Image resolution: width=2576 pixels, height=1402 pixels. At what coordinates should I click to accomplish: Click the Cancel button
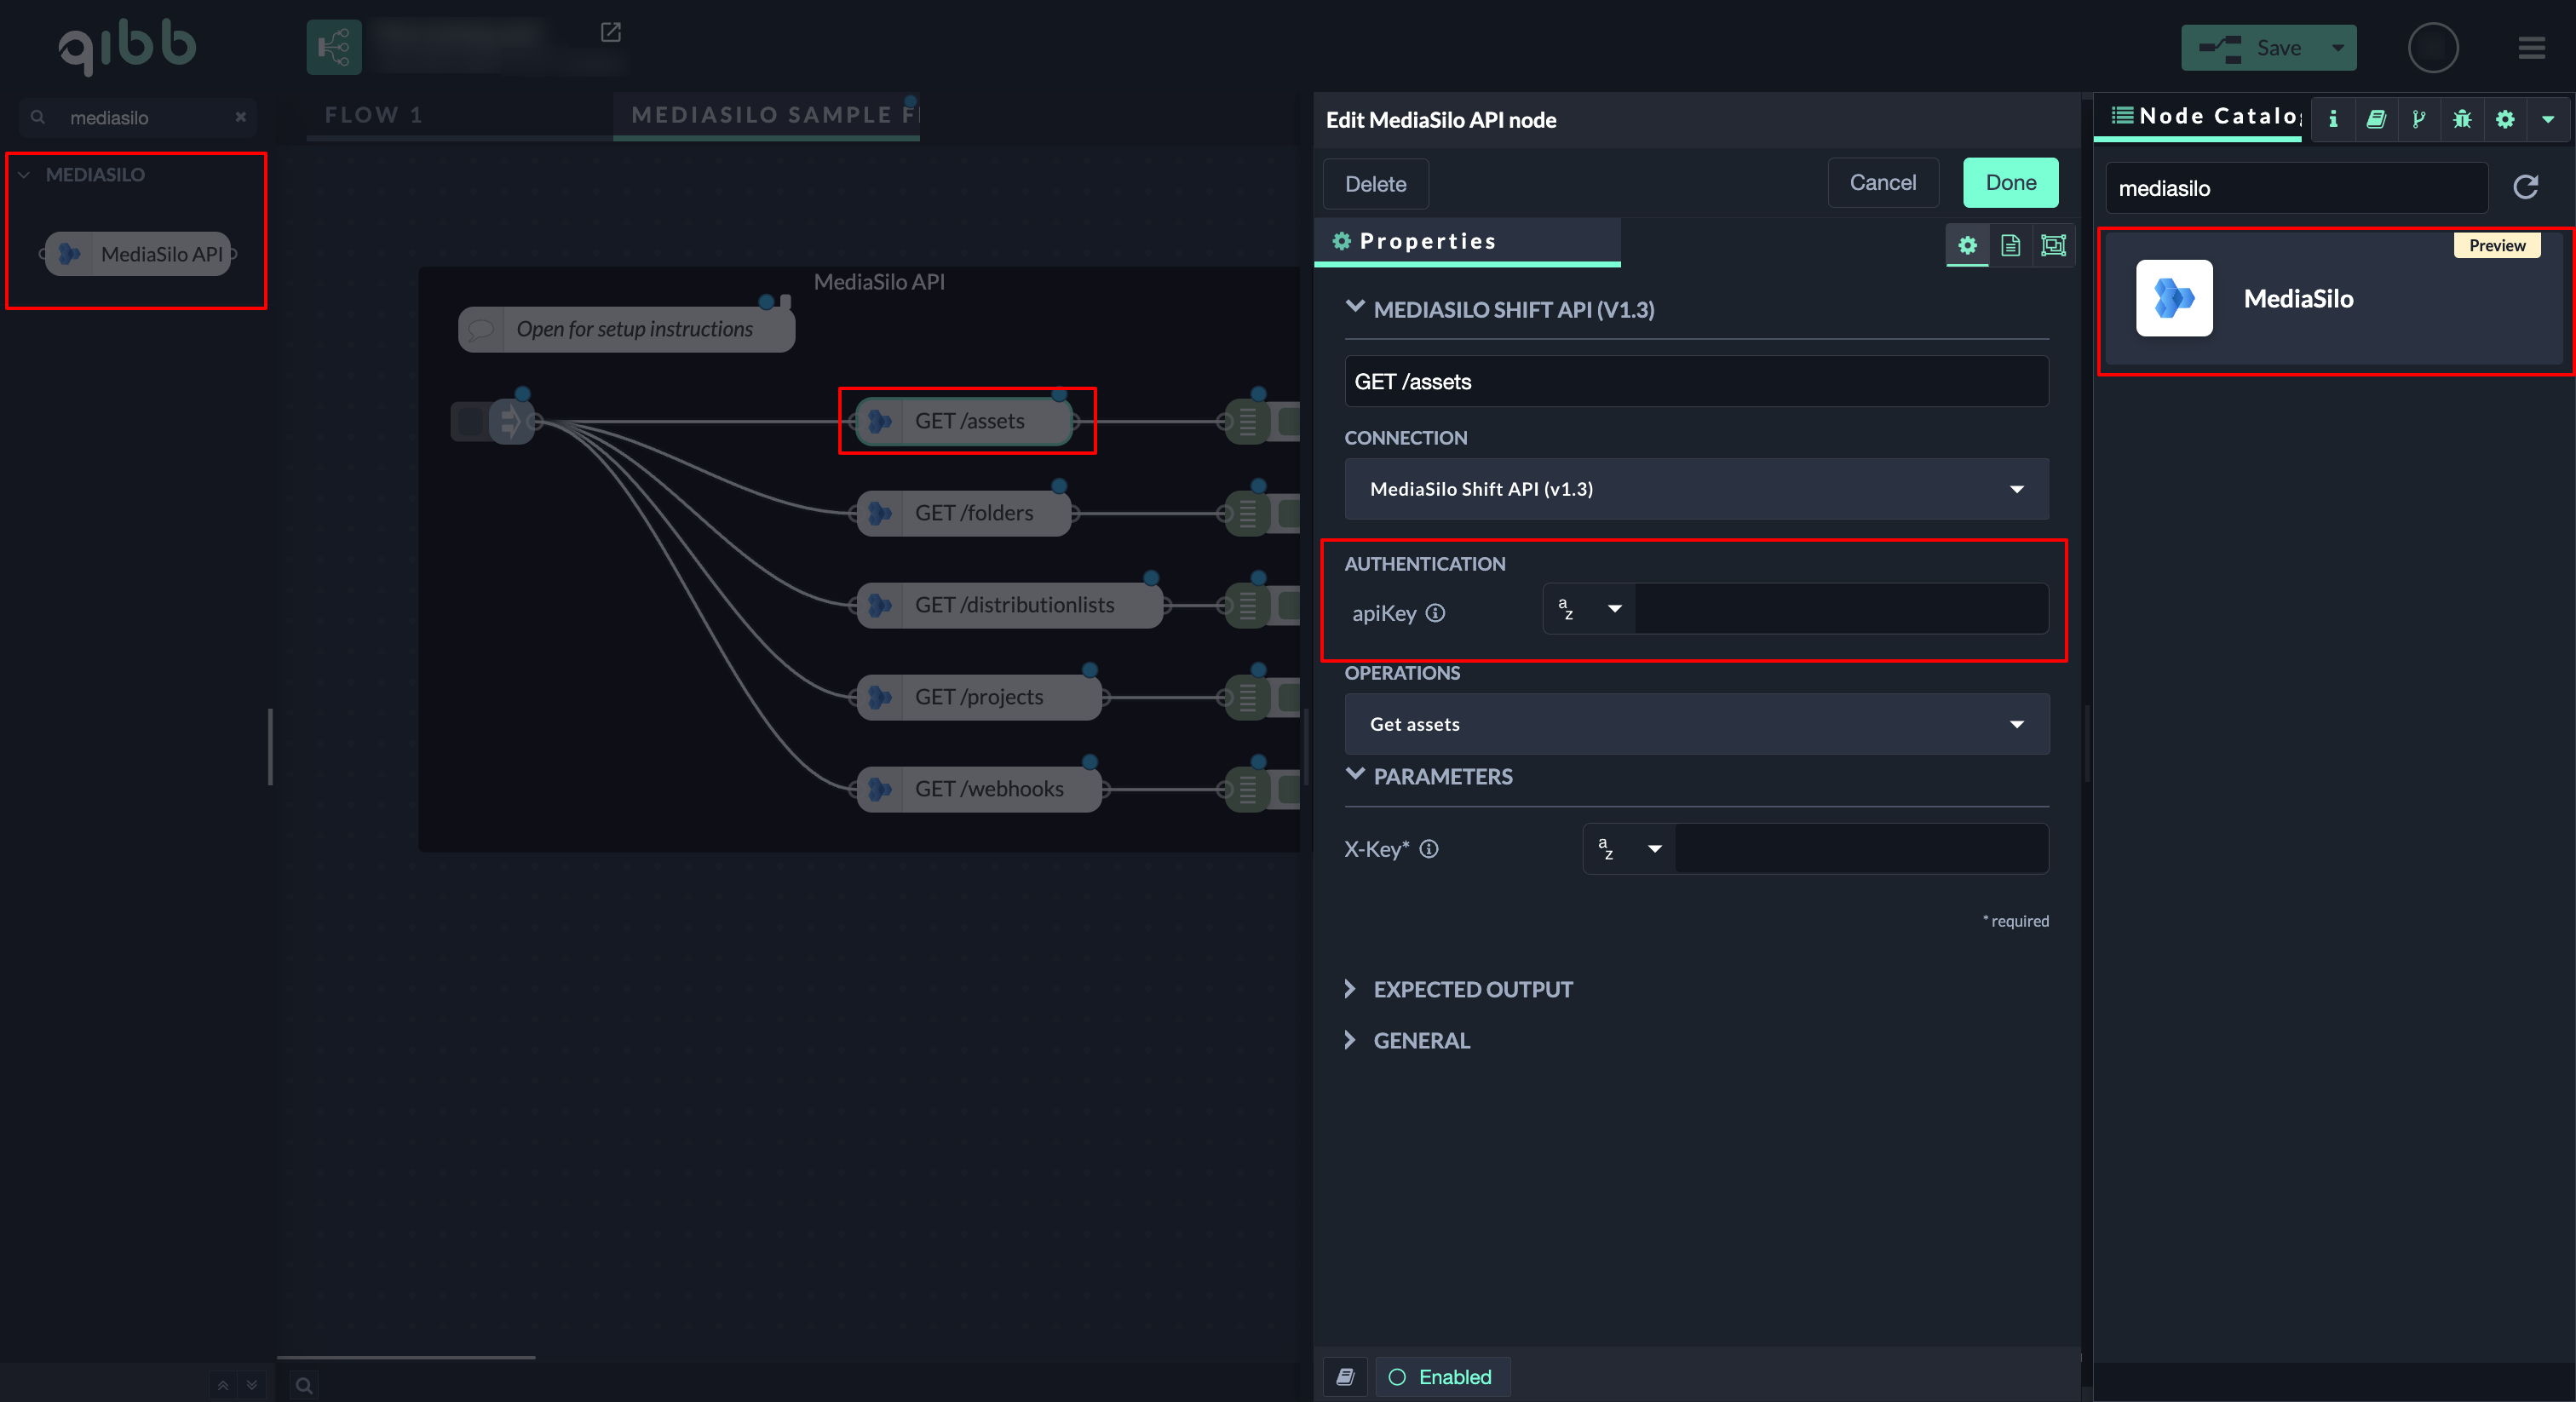[x=1882, y=183]
